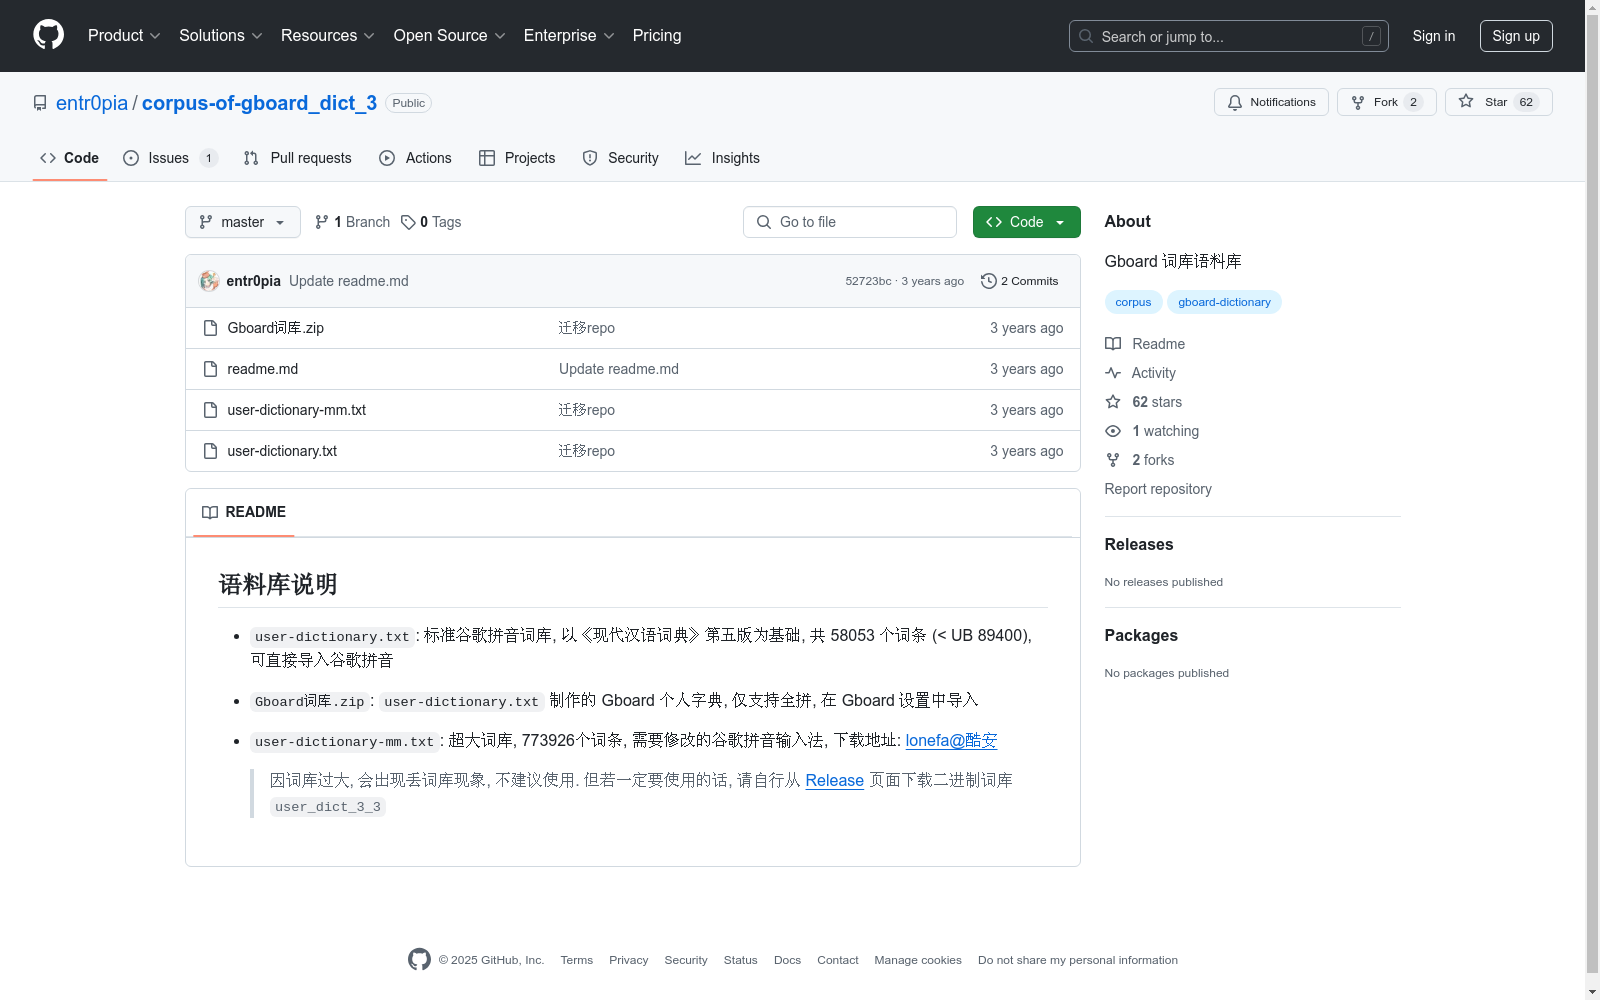The height and width of the screenshot is (1000, 1600).
Task: Switch to the Issues tab
Action: (170, 158)
